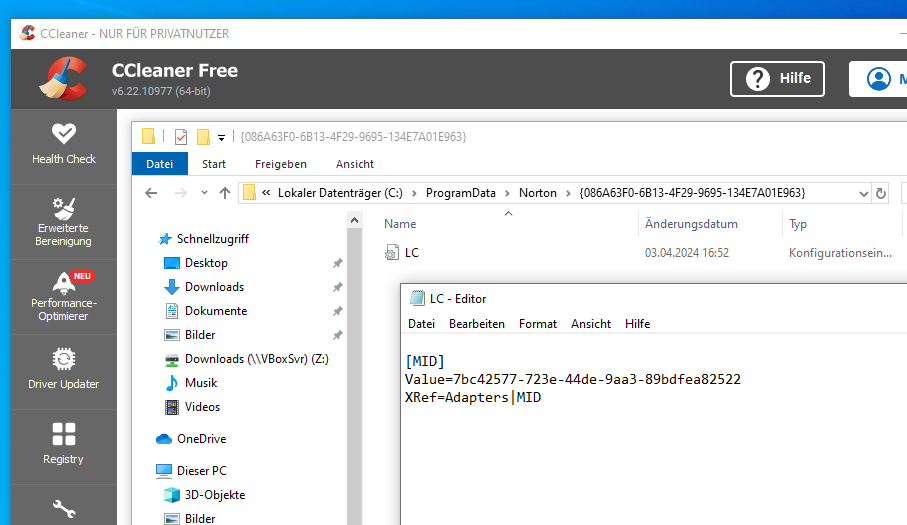Go back in Explorer navigation
Screen dimensions: 907x525
(x=151, y=193)
